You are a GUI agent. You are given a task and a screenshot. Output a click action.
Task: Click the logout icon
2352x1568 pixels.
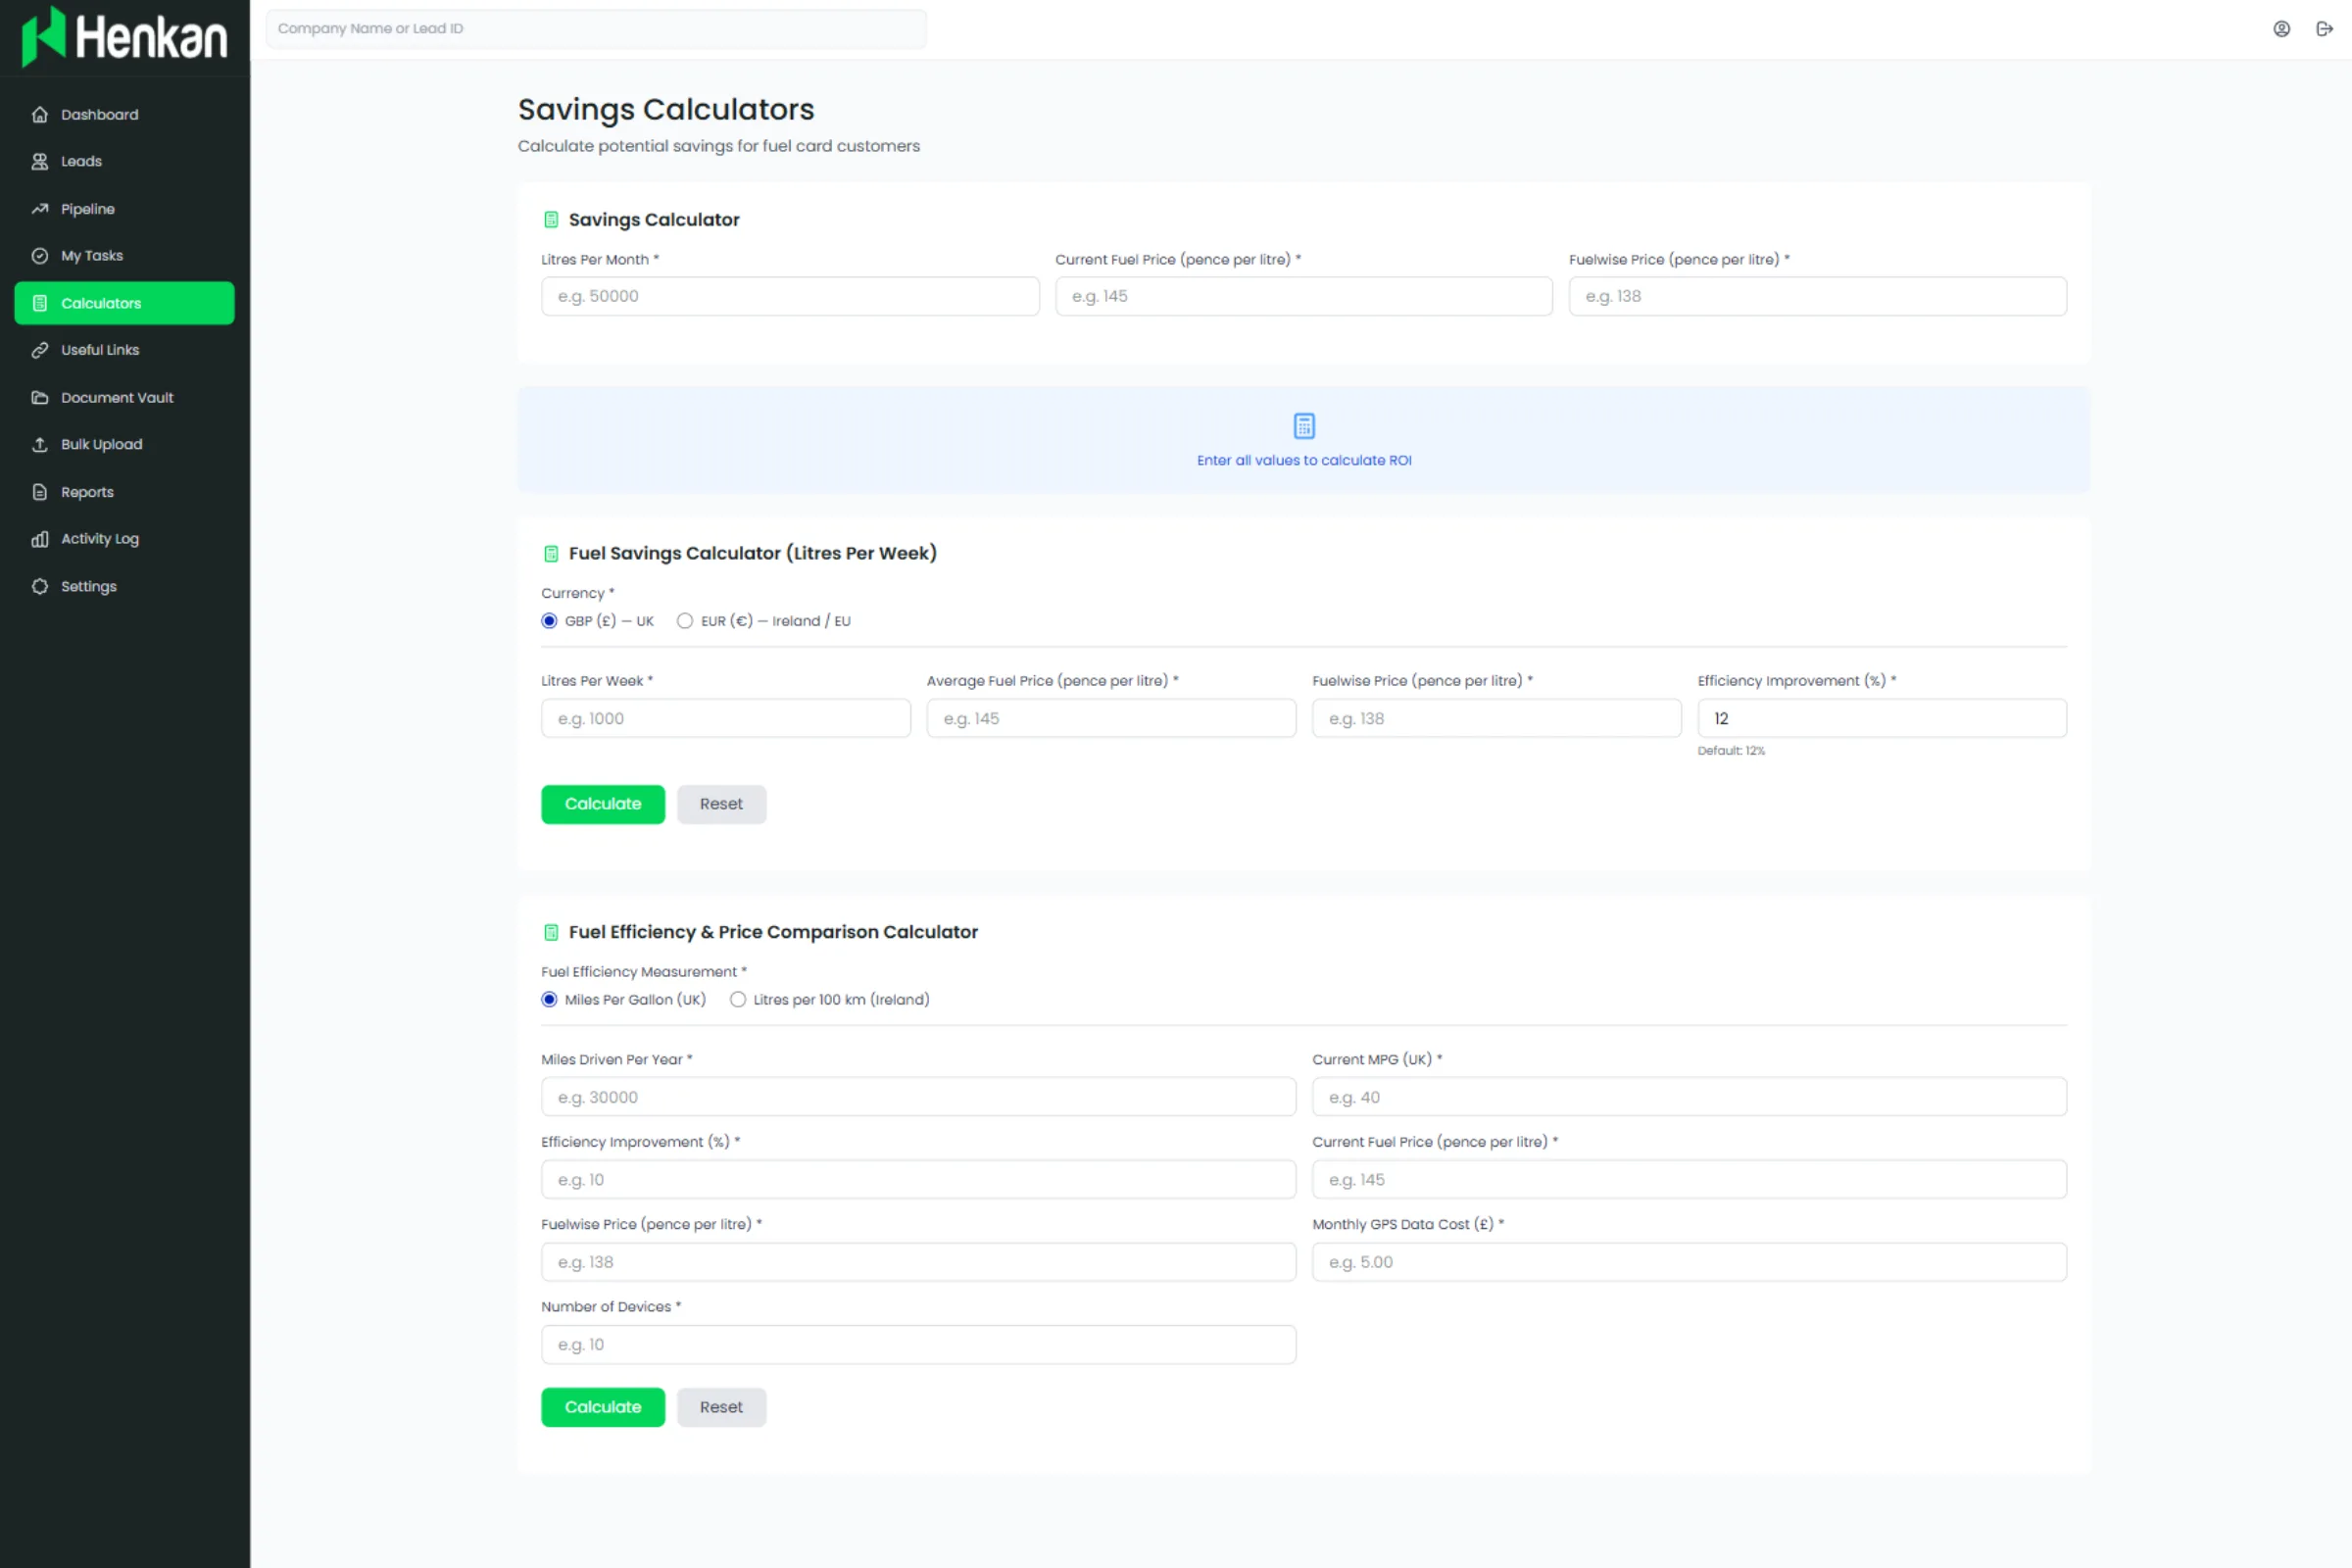click(2324, 29)
